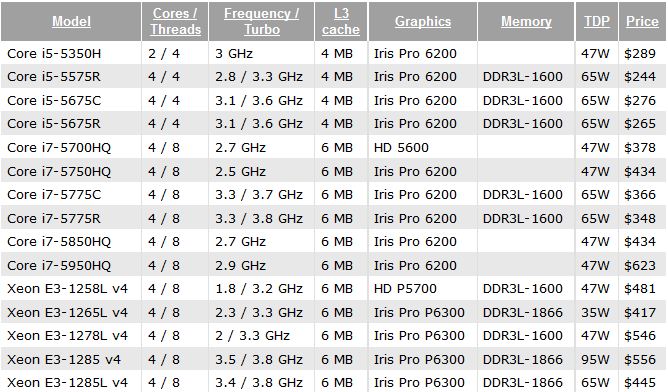Click the 1.8 / 3.2 GHz frequency cell
The image size is (668, 392).
pyautogui.click(x=259, y=289)
